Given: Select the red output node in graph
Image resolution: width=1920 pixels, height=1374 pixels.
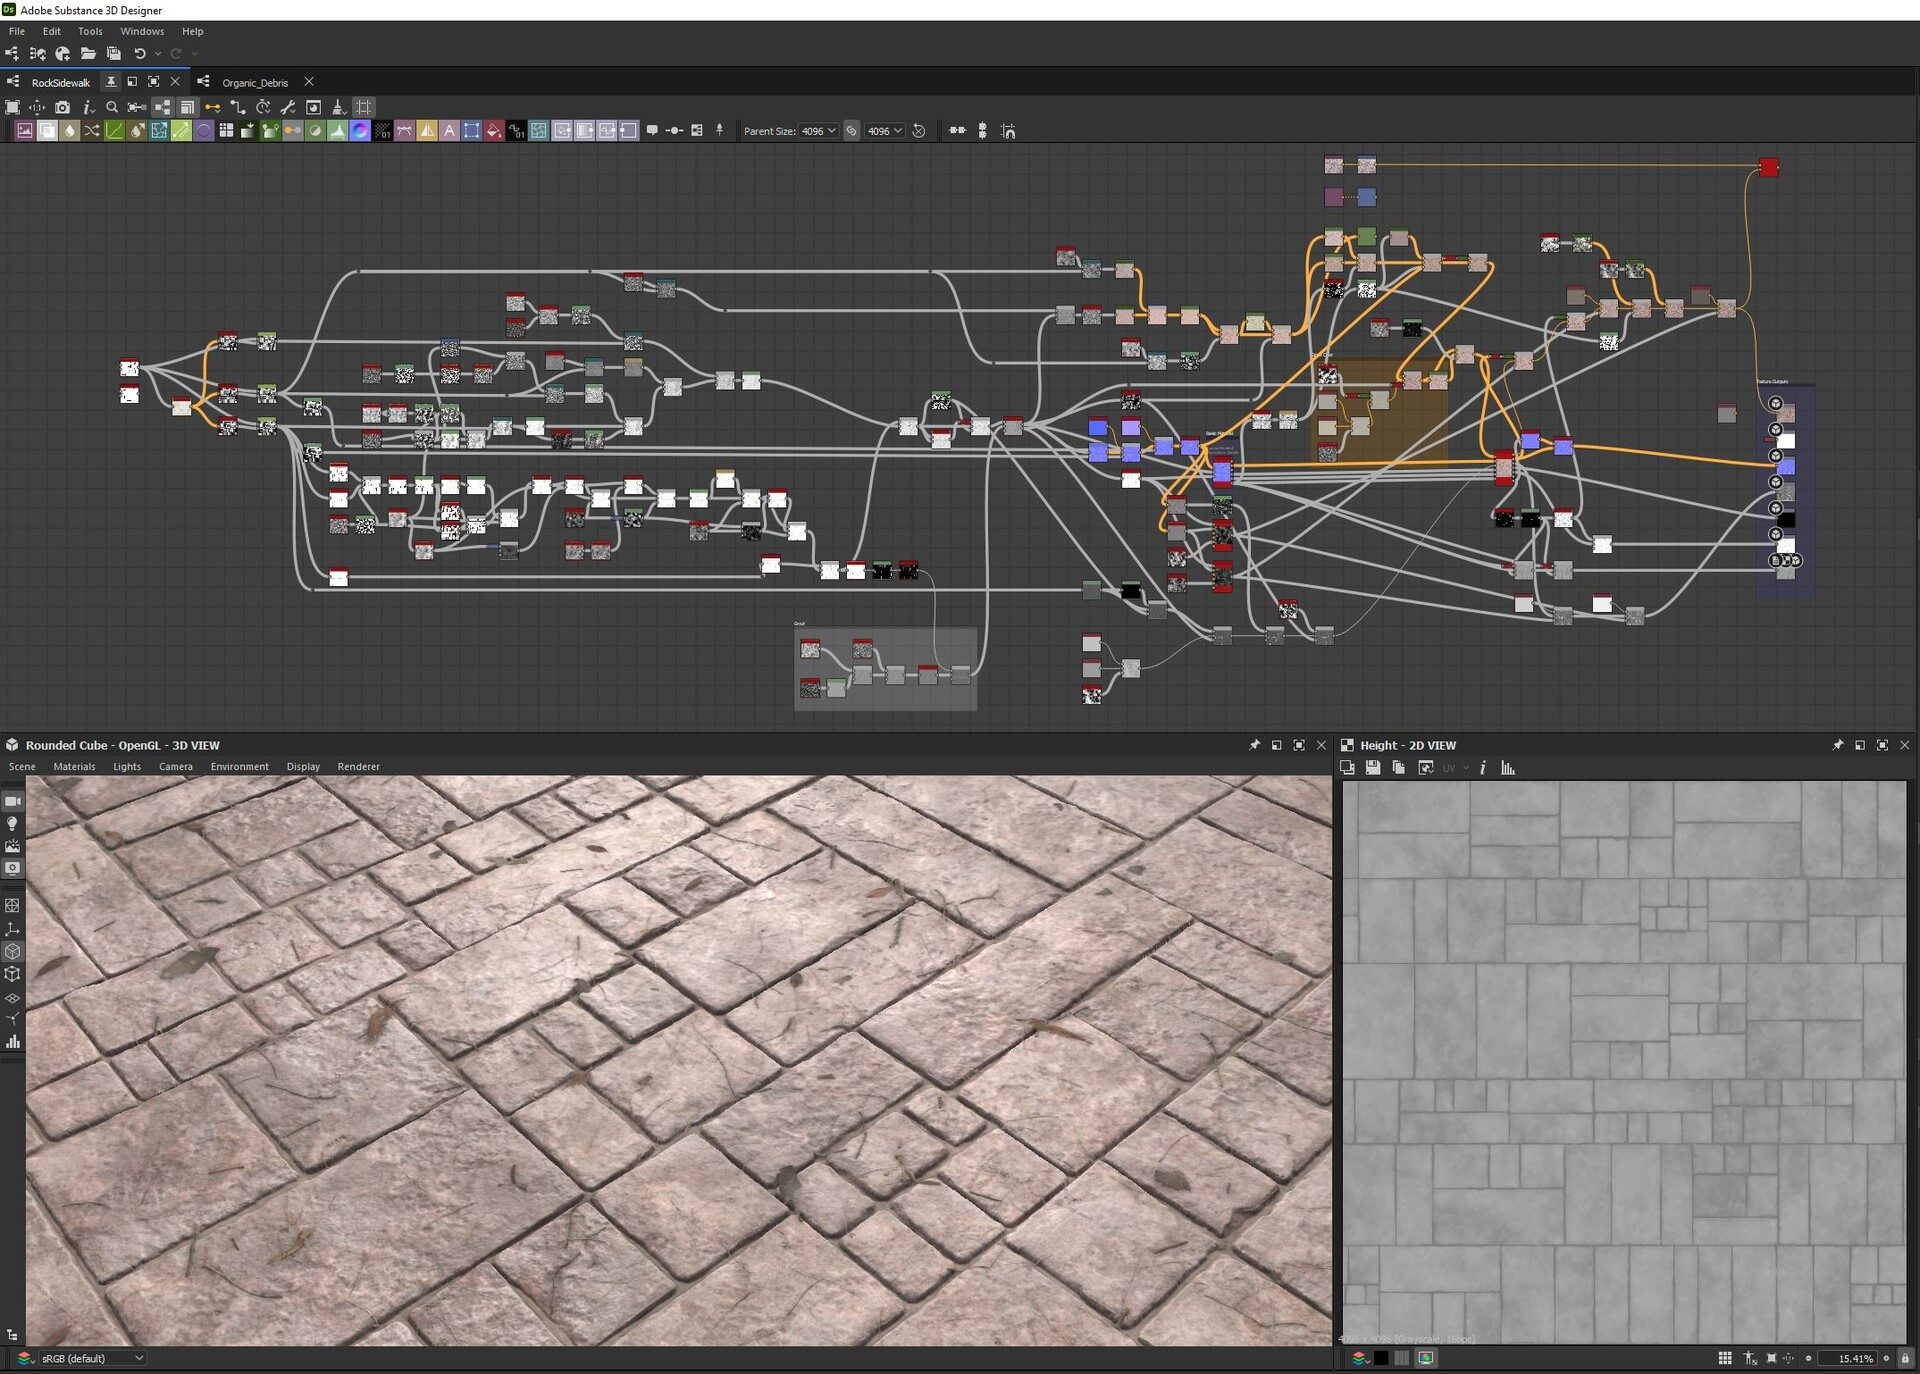Looking at the screenshot, I should click(1769, 167).
